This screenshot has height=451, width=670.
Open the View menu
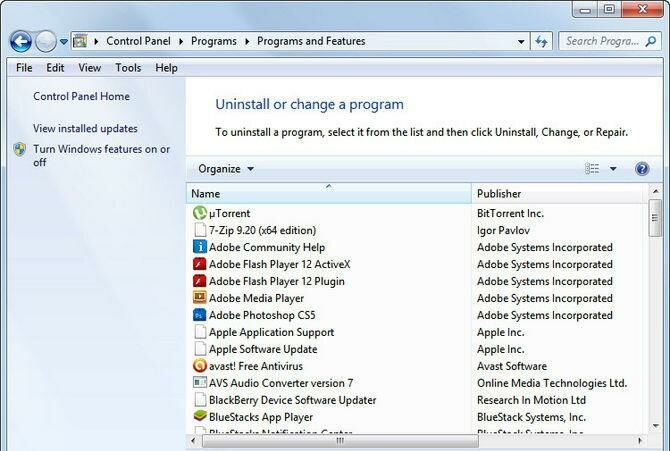89,68
